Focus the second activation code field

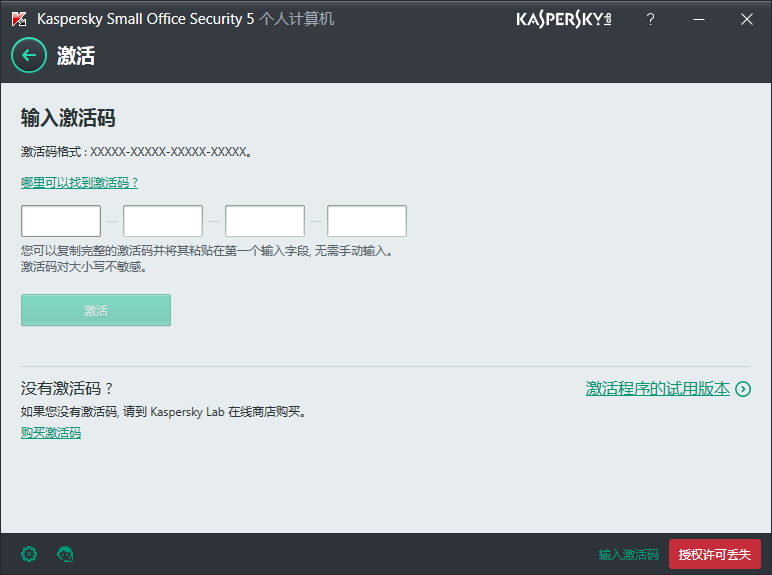[163, 221]
